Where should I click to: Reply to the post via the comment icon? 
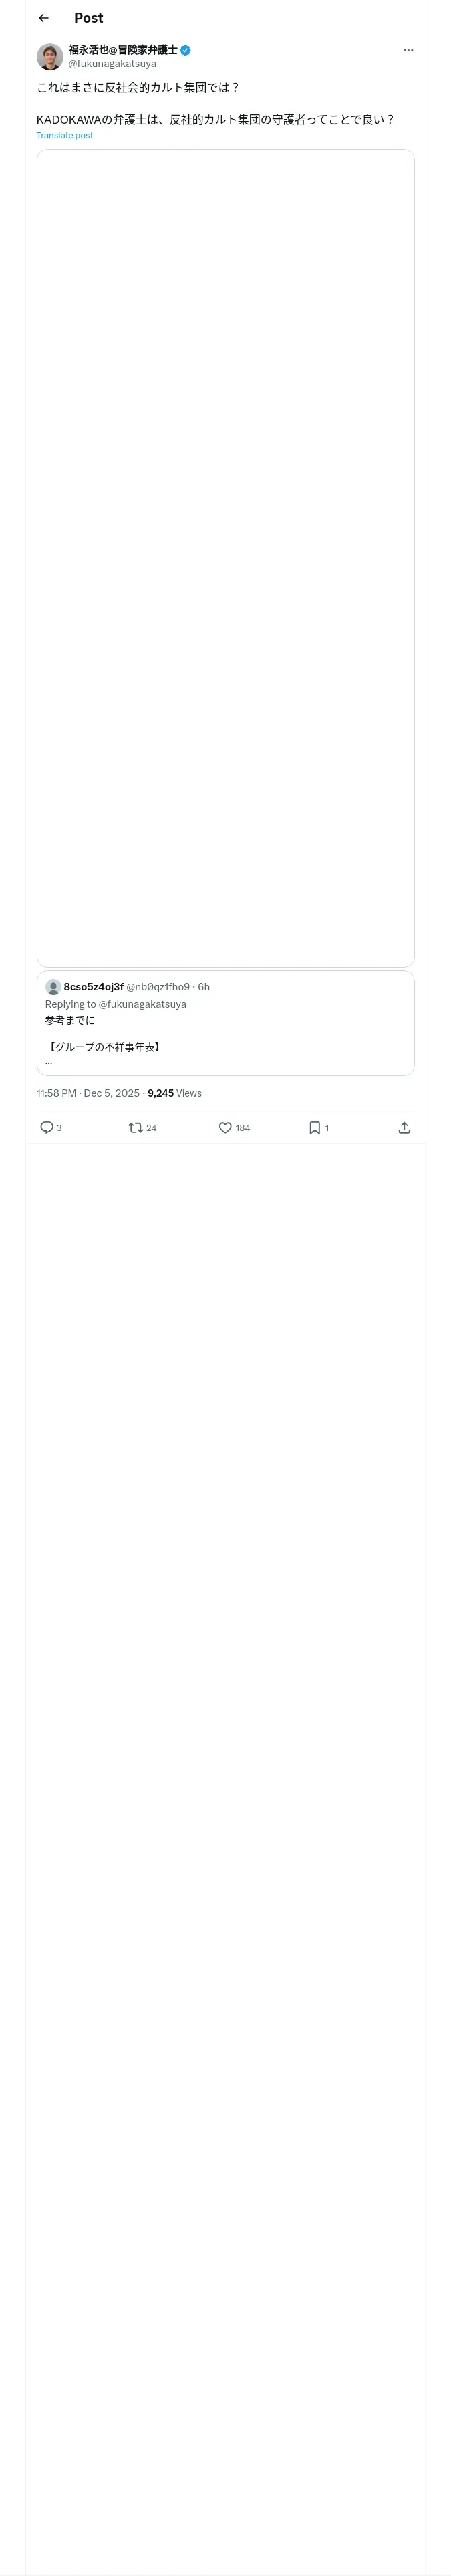(x=47, y=1128)
